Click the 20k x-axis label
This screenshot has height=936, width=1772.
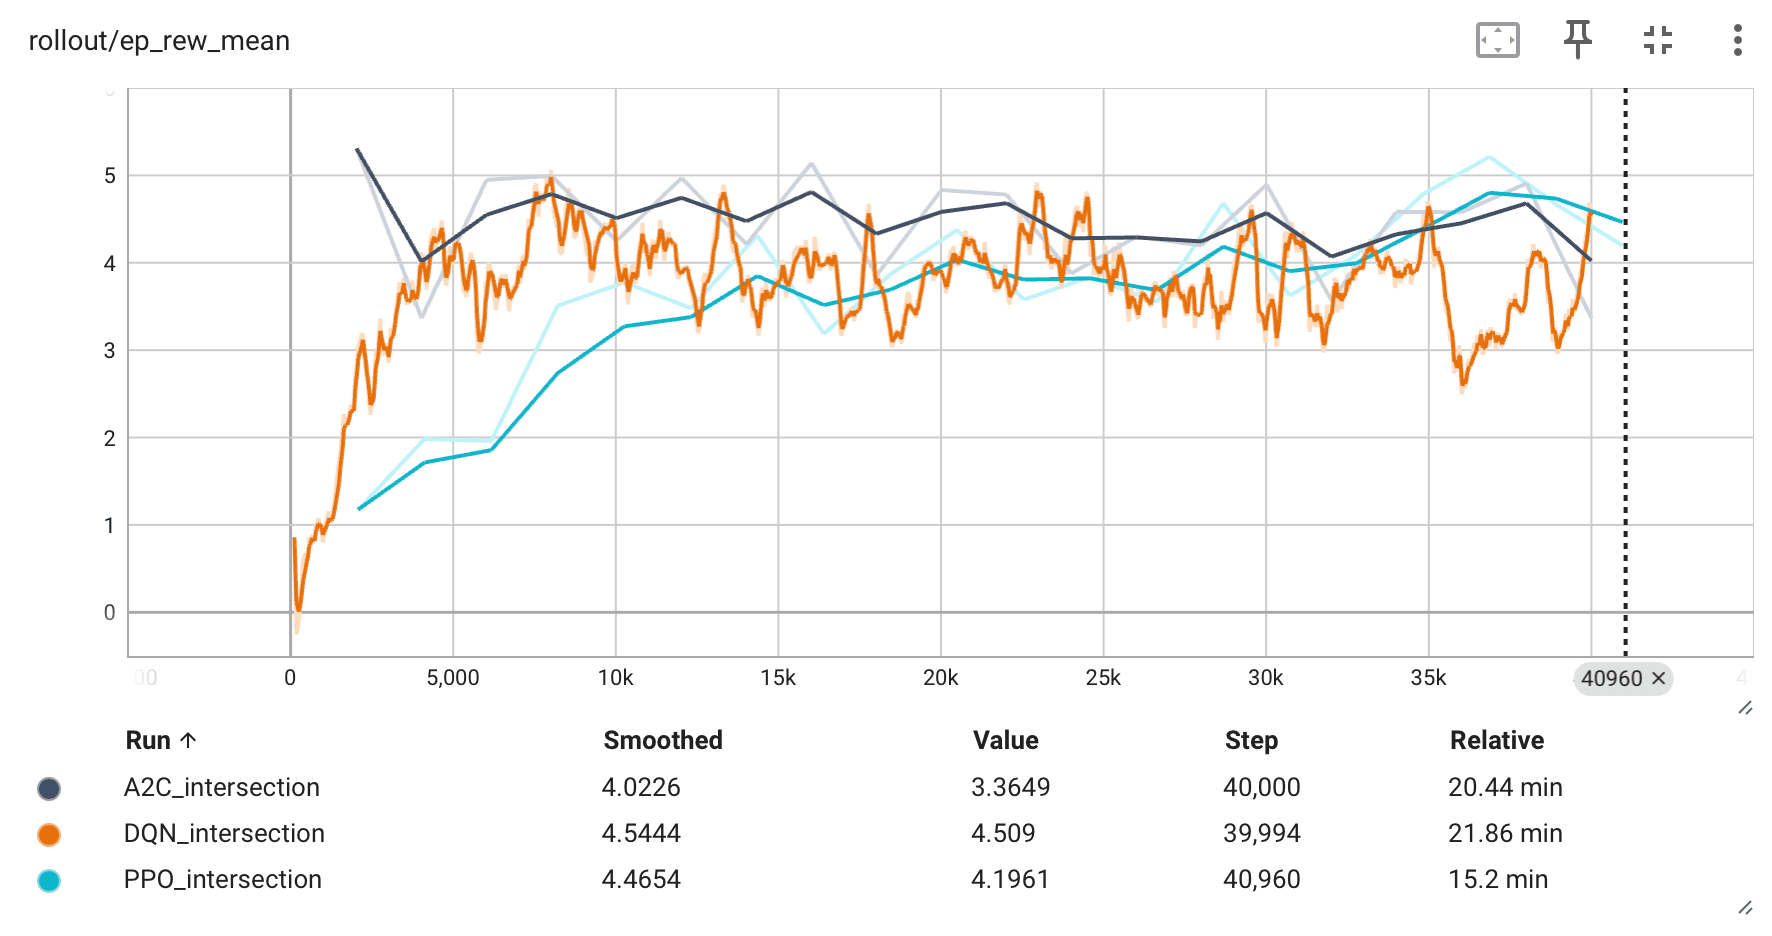tap(940, 678)
